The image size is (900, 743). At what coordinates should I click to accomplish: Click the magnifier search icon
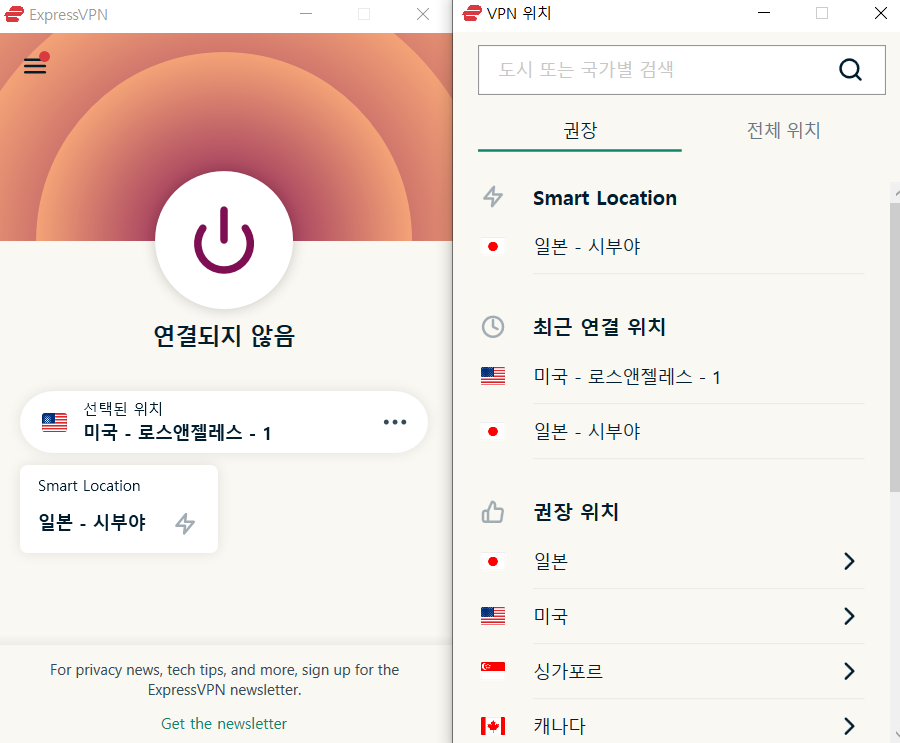pyautogui.click(x=850, y=70)
